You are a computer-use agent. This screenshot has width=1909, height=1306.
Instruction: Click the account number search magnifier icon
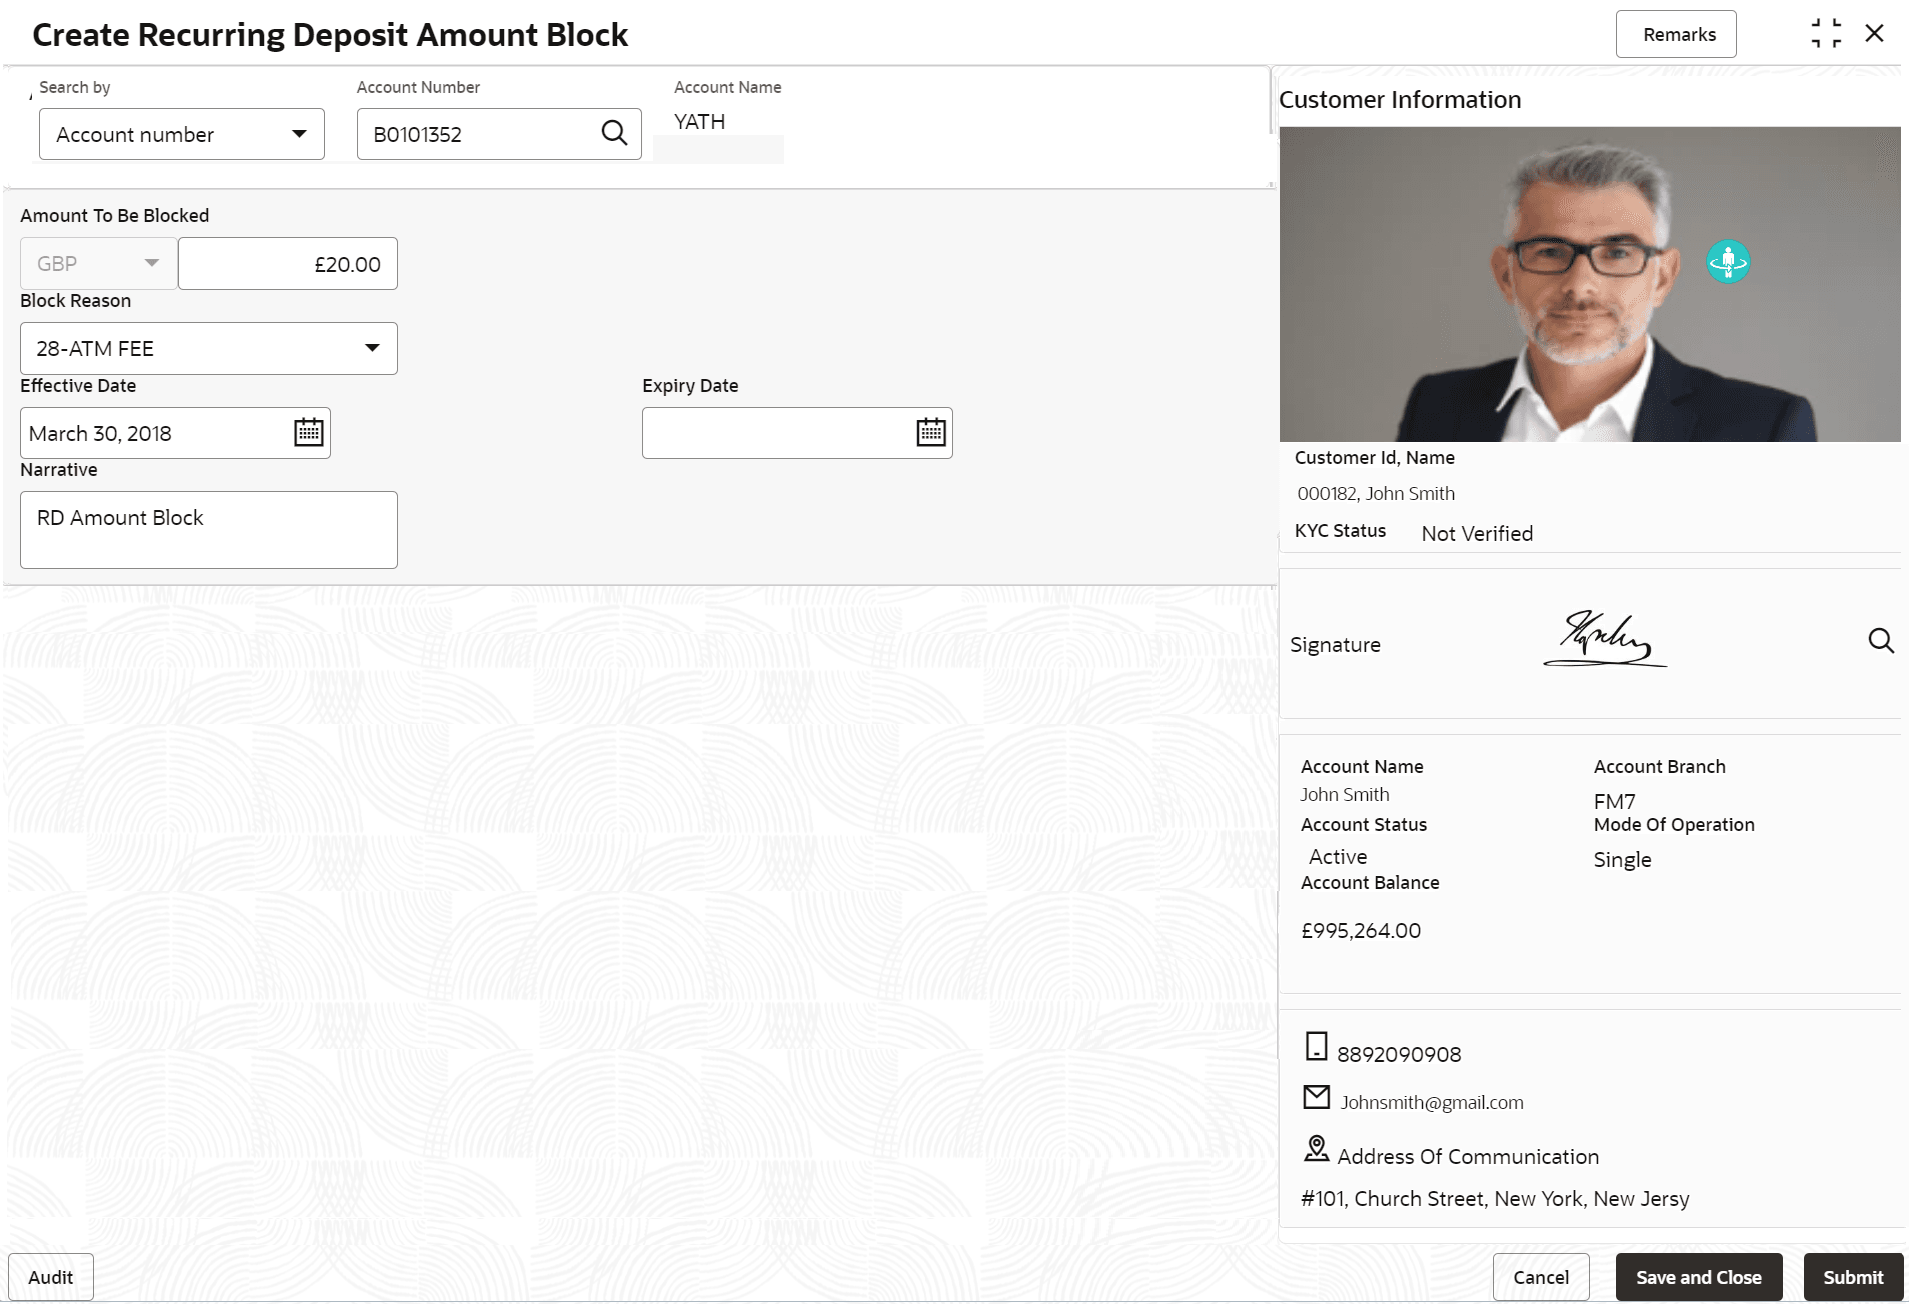pos(614,133)
